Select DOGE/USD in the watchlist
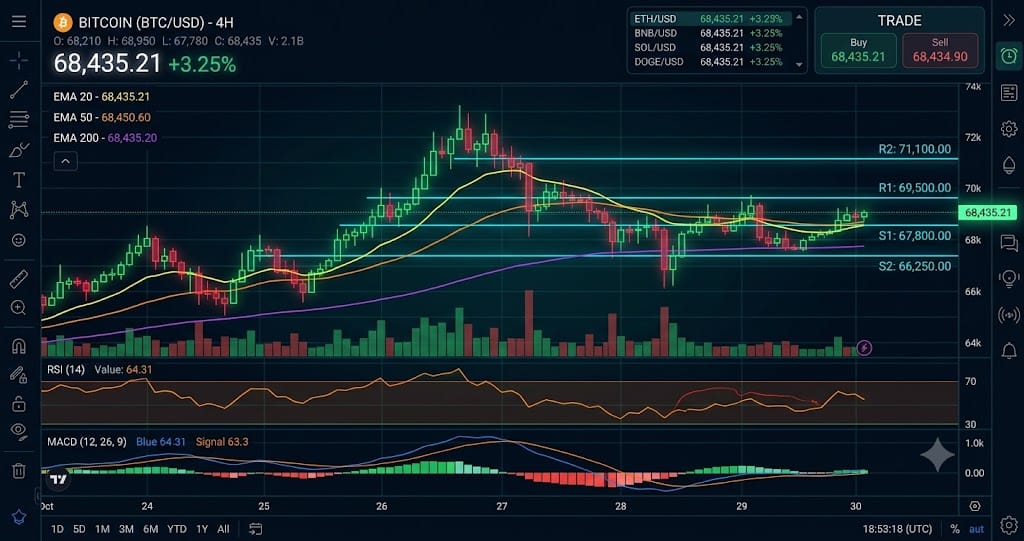 (709, 61)
